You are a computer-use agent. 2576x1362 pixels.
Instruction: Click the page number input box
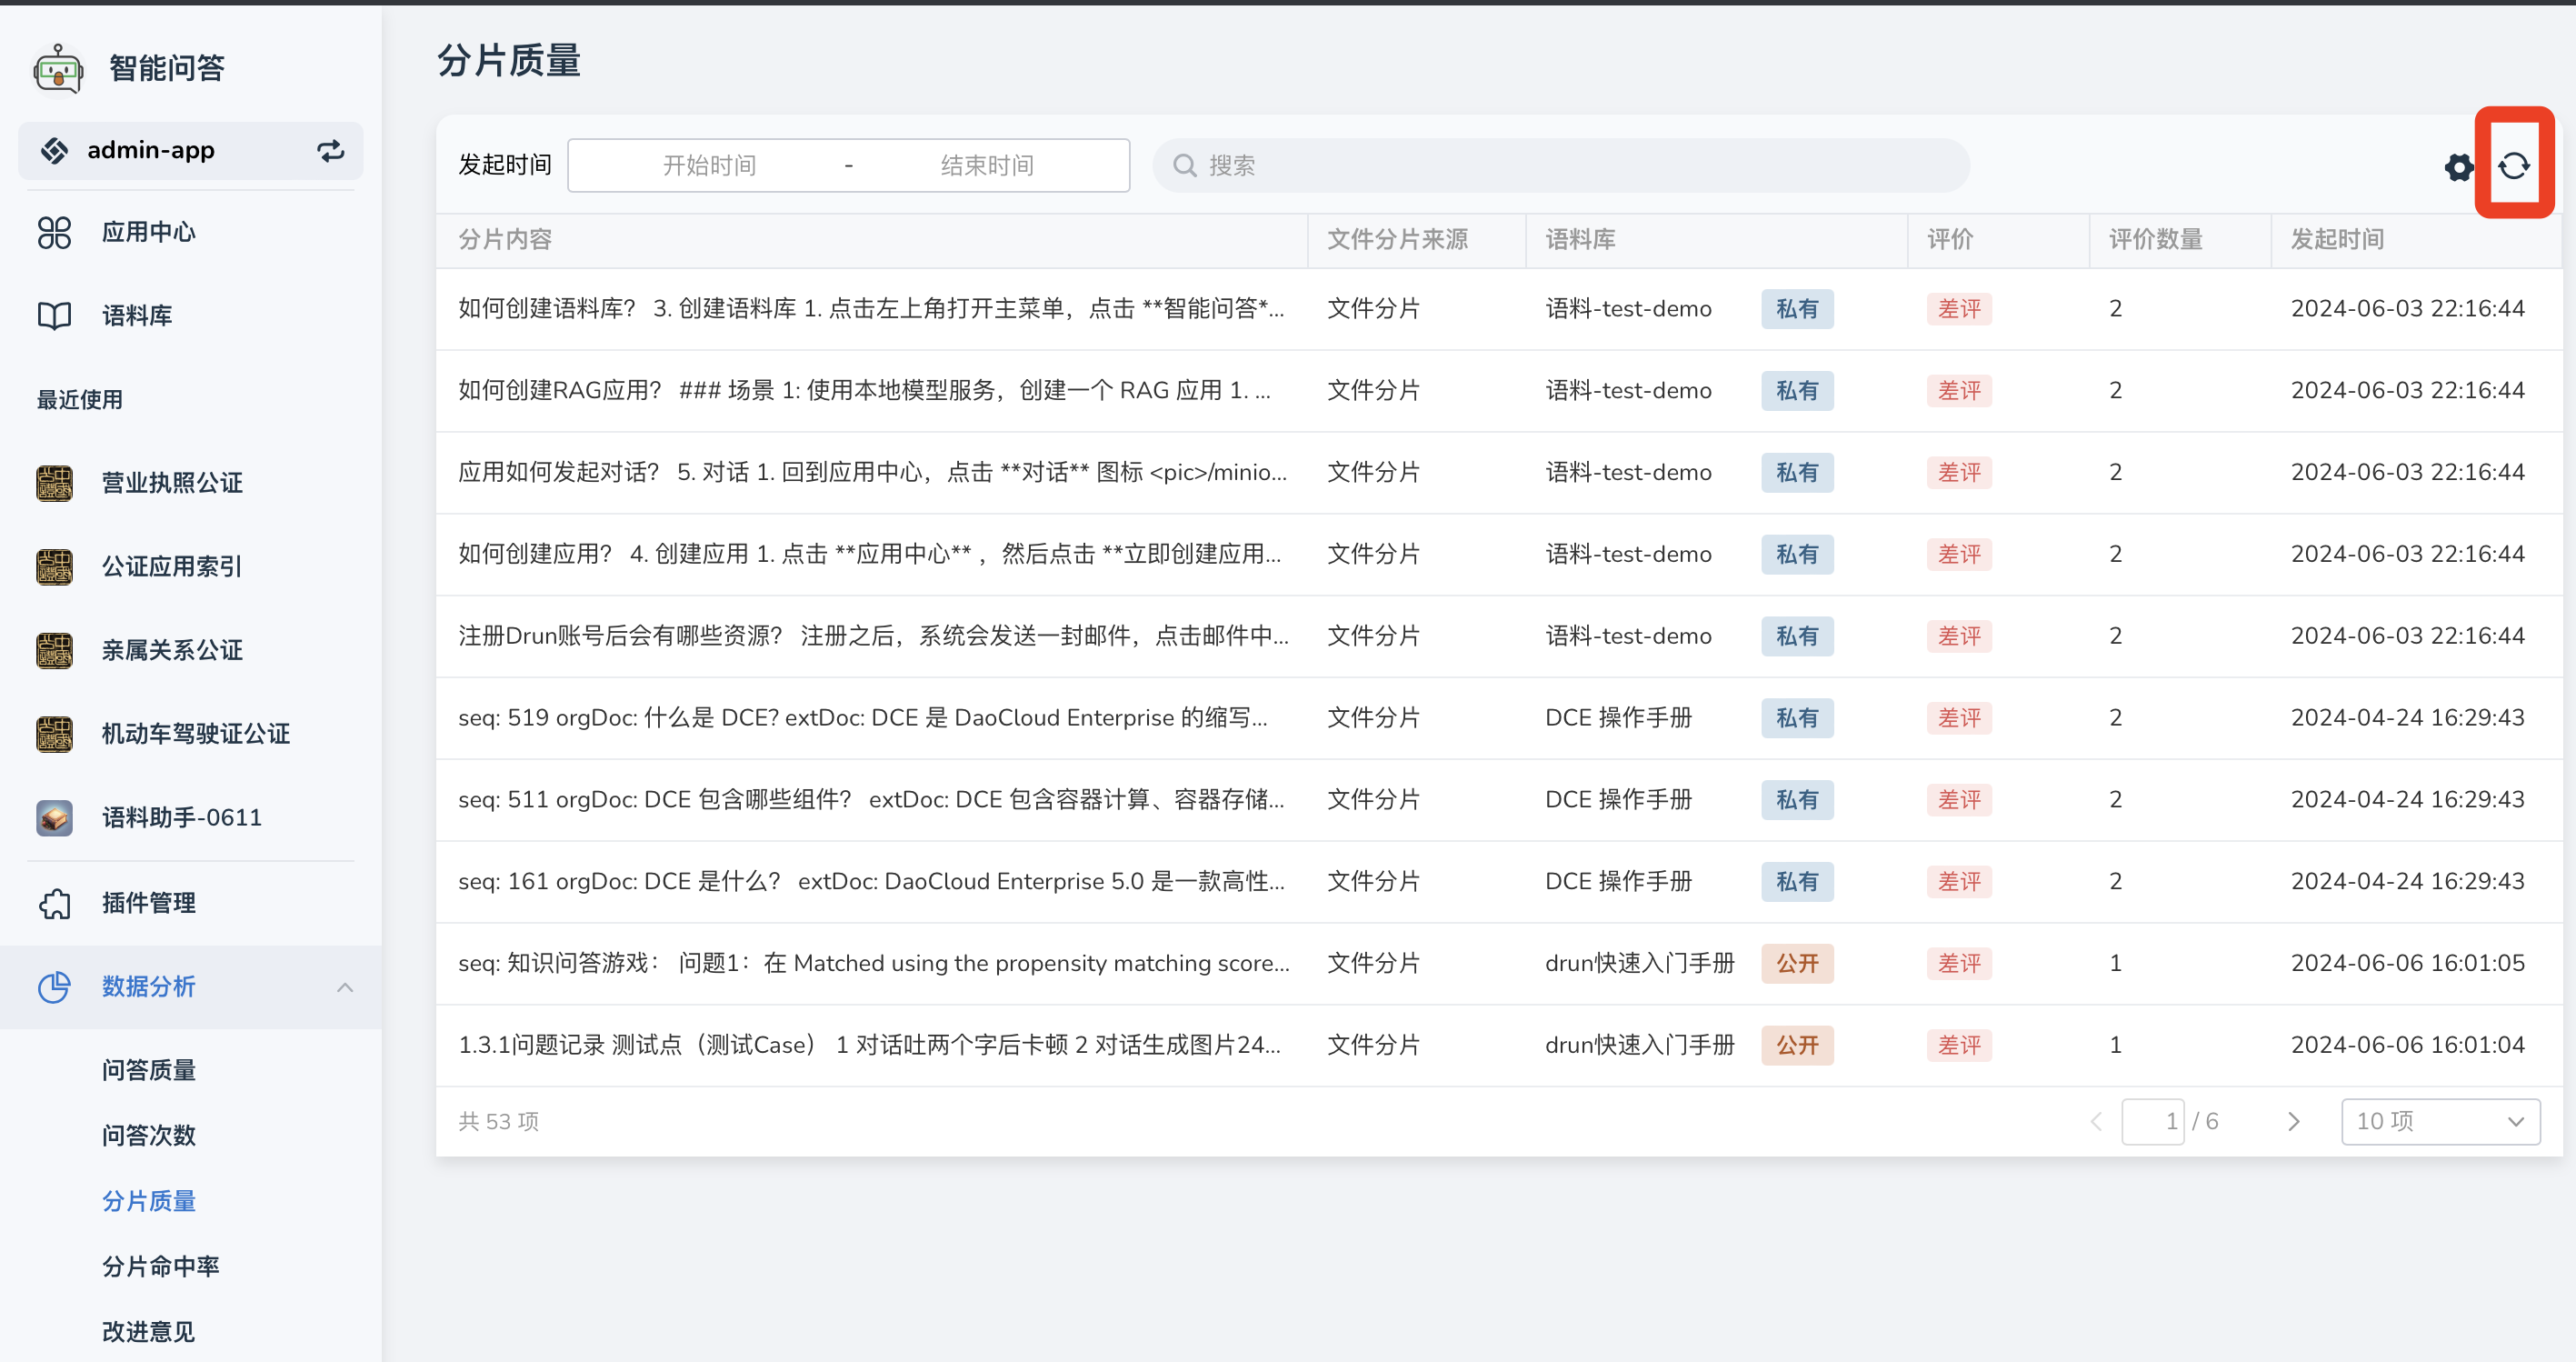pos(2152,1121)
